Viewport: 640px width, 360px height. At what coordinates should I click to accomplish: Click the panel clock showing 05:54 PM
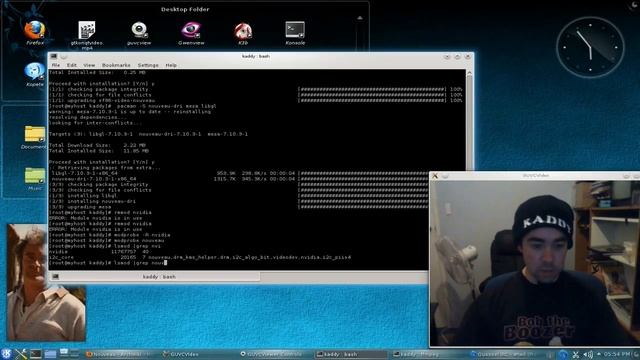[x=617, y=354]
